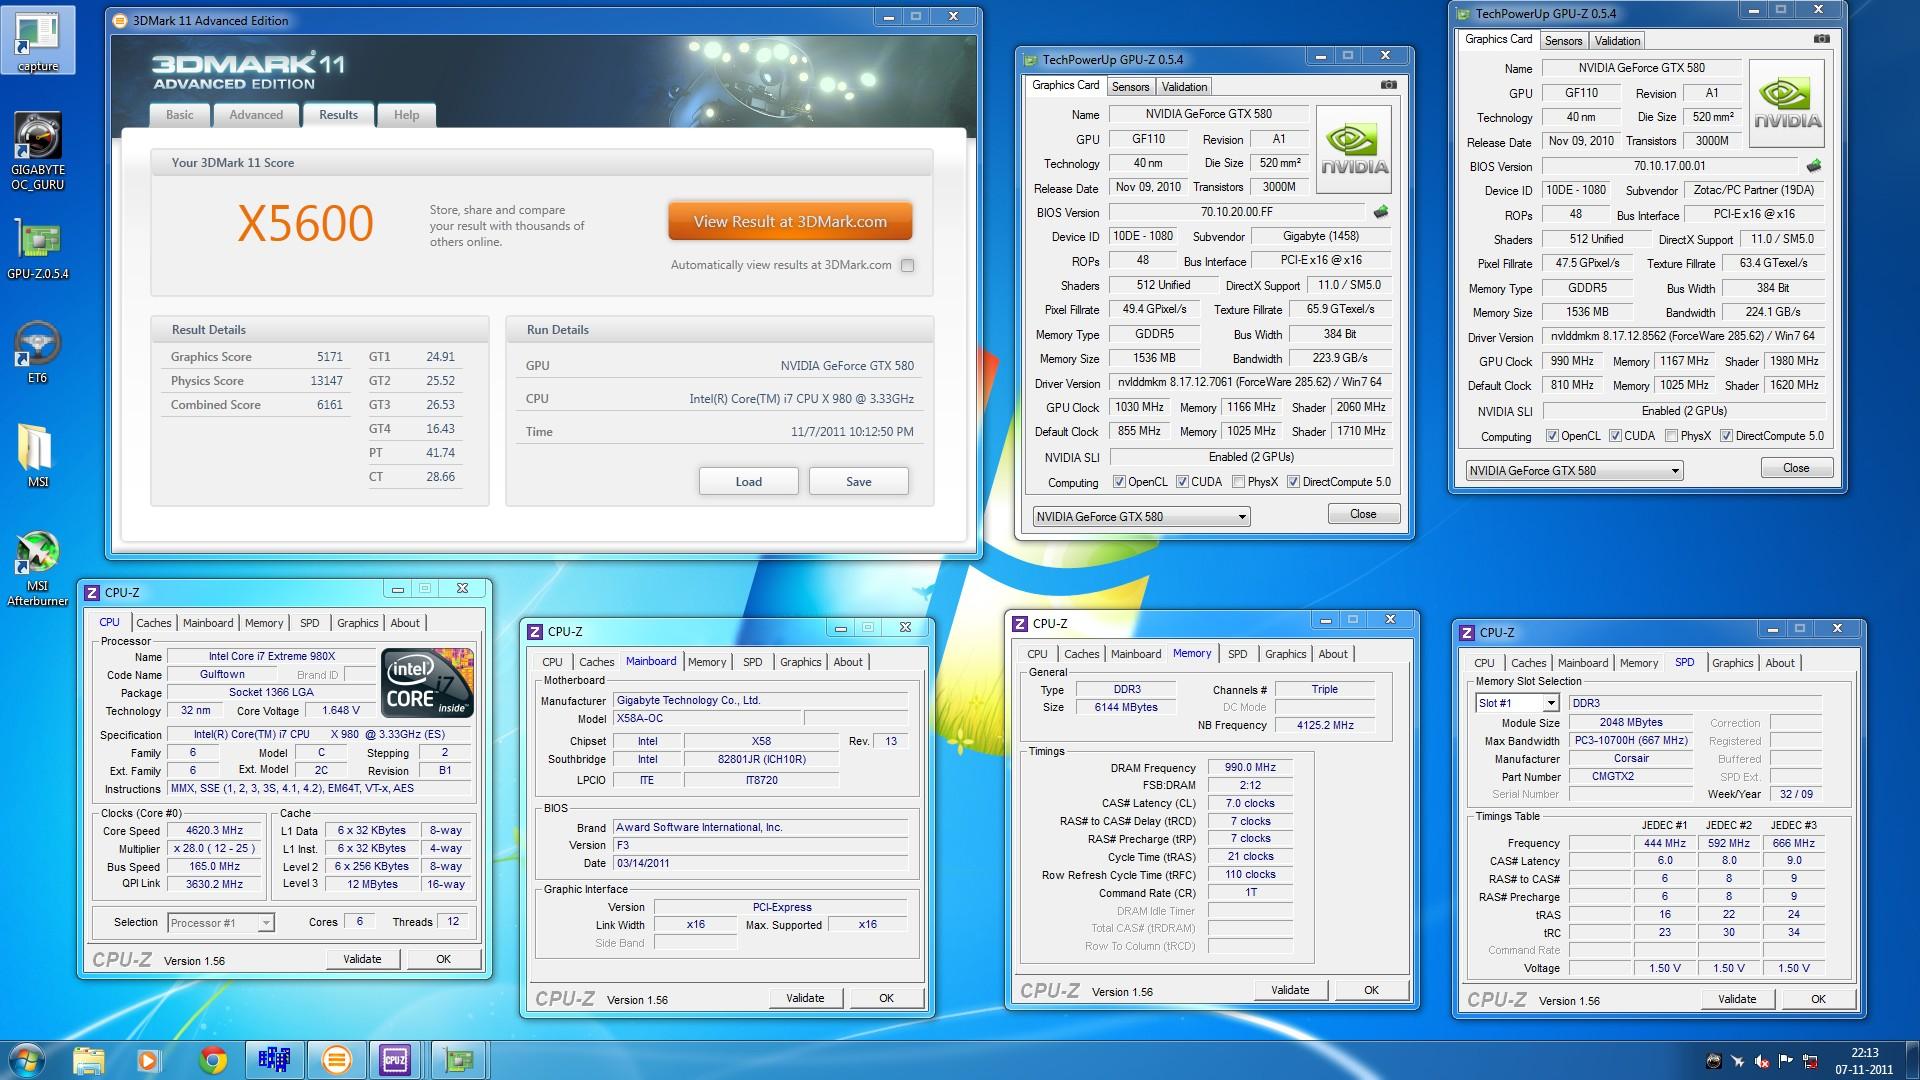Open the Windows Start menu orb
This screenshot has width=1920, height=1080.
(x=27, y=1059)
